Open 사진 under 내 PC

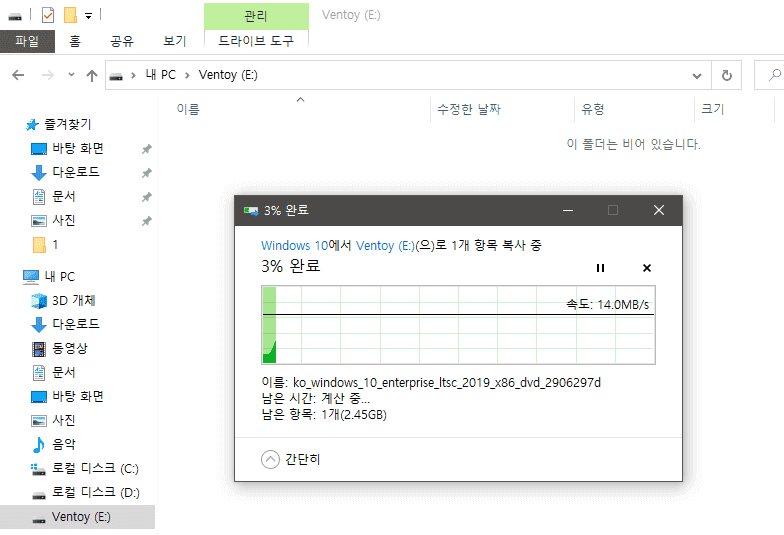click(64, 420)
